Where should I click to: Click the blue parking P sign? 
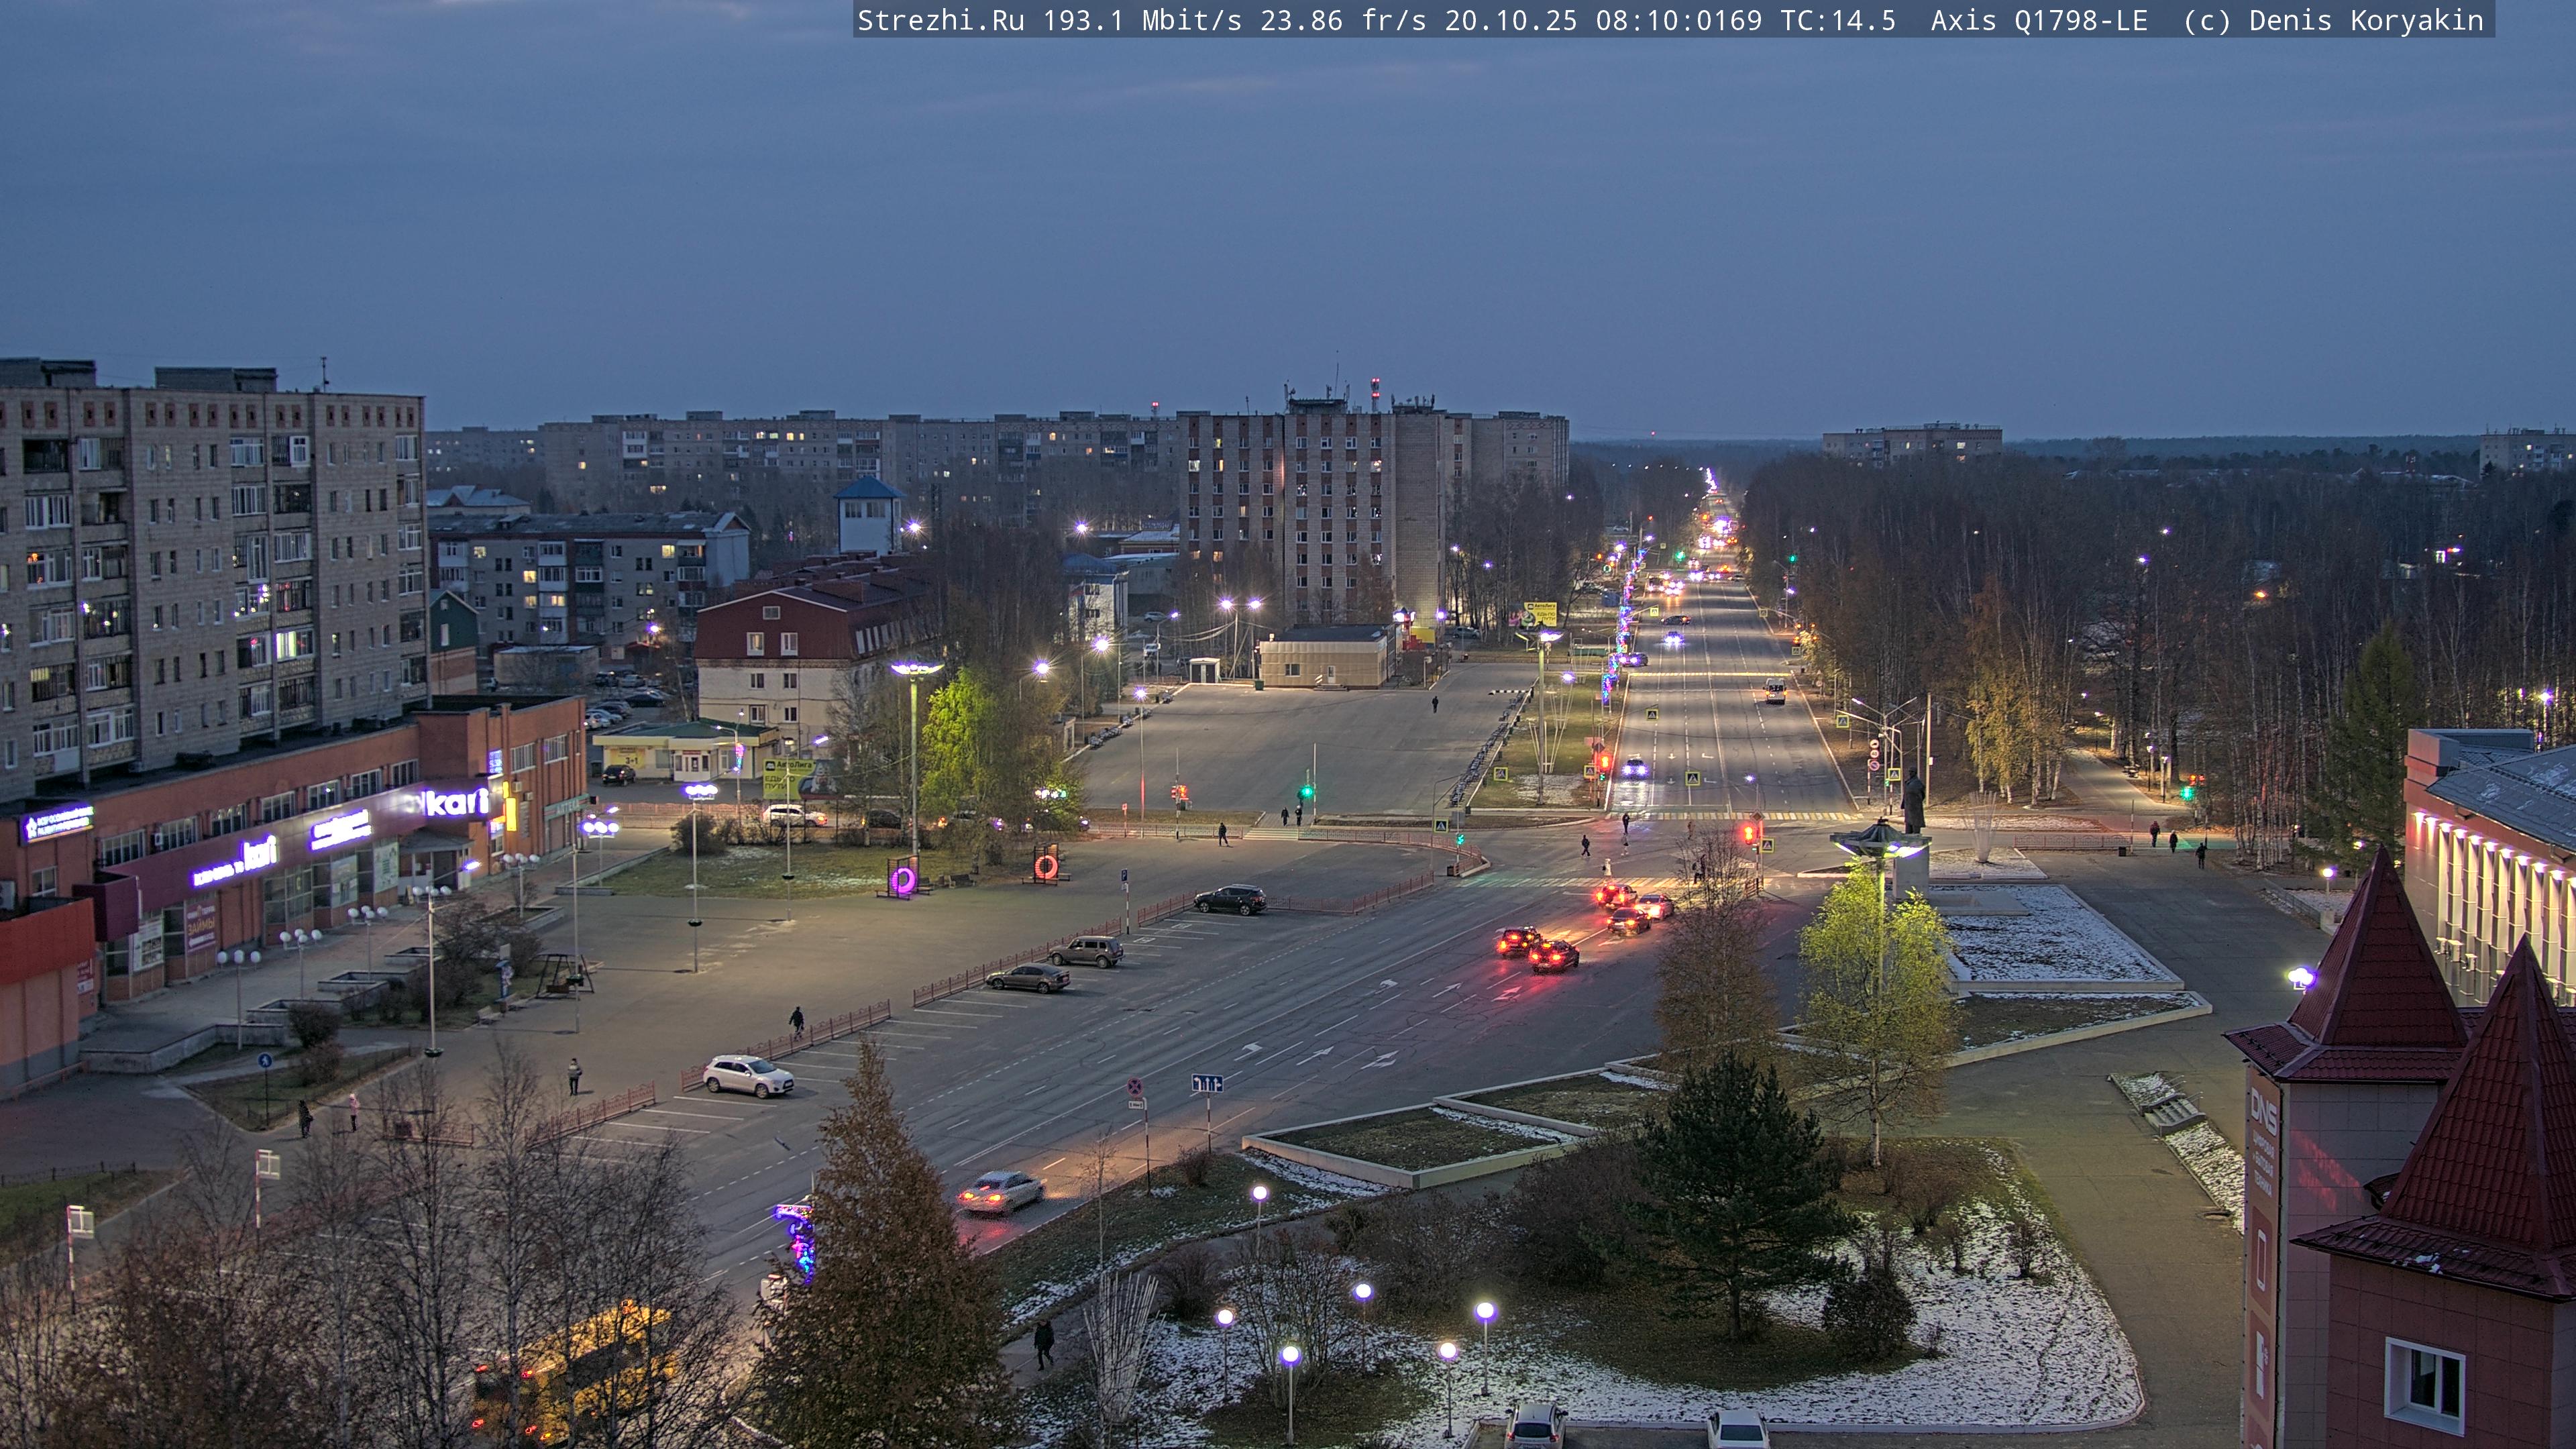tap(1125, 876)
